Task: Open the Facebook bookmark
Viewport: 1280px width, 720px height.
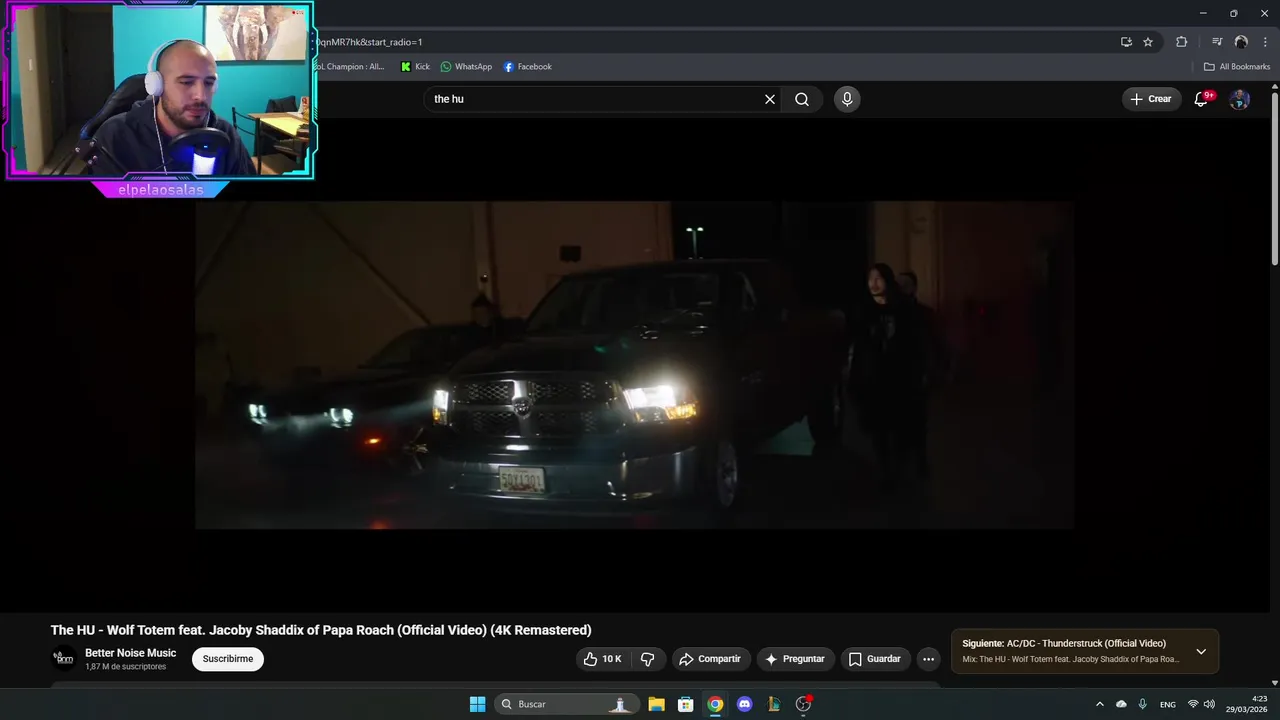Action: coord(527,67)
